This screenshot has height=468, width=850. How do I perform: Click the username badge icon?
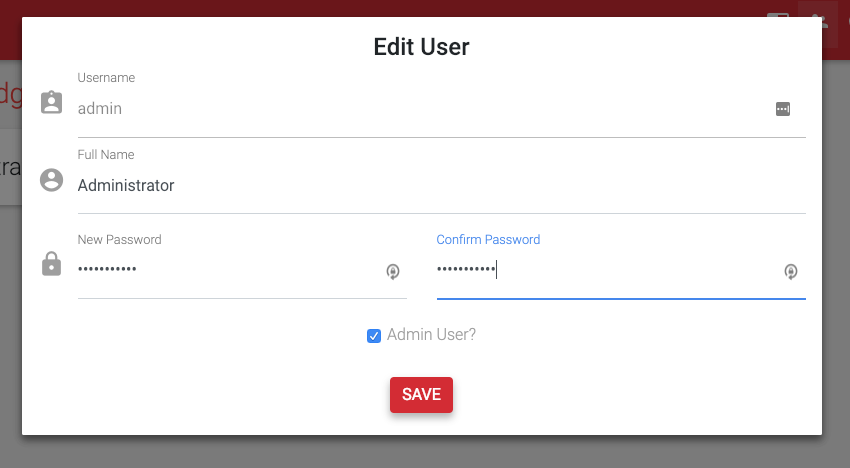51,102
